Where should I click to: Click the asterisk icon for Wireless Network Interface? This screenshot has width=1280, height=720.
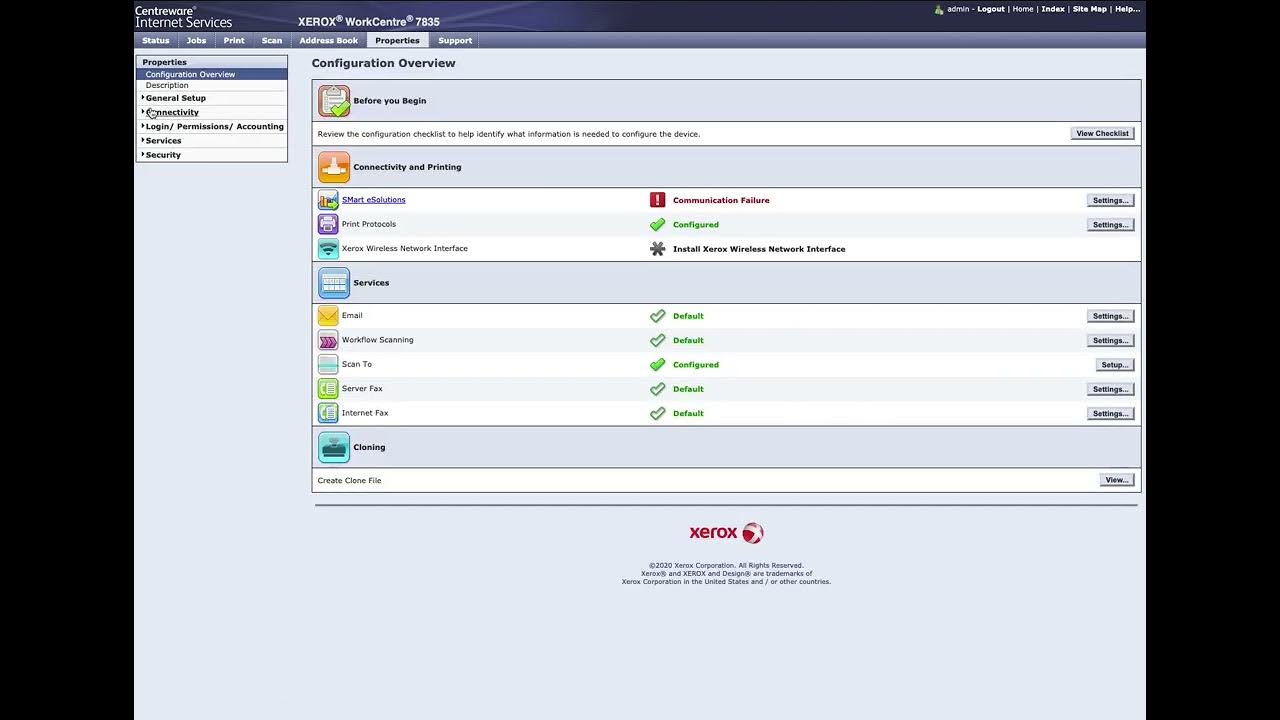pos(657,249)
